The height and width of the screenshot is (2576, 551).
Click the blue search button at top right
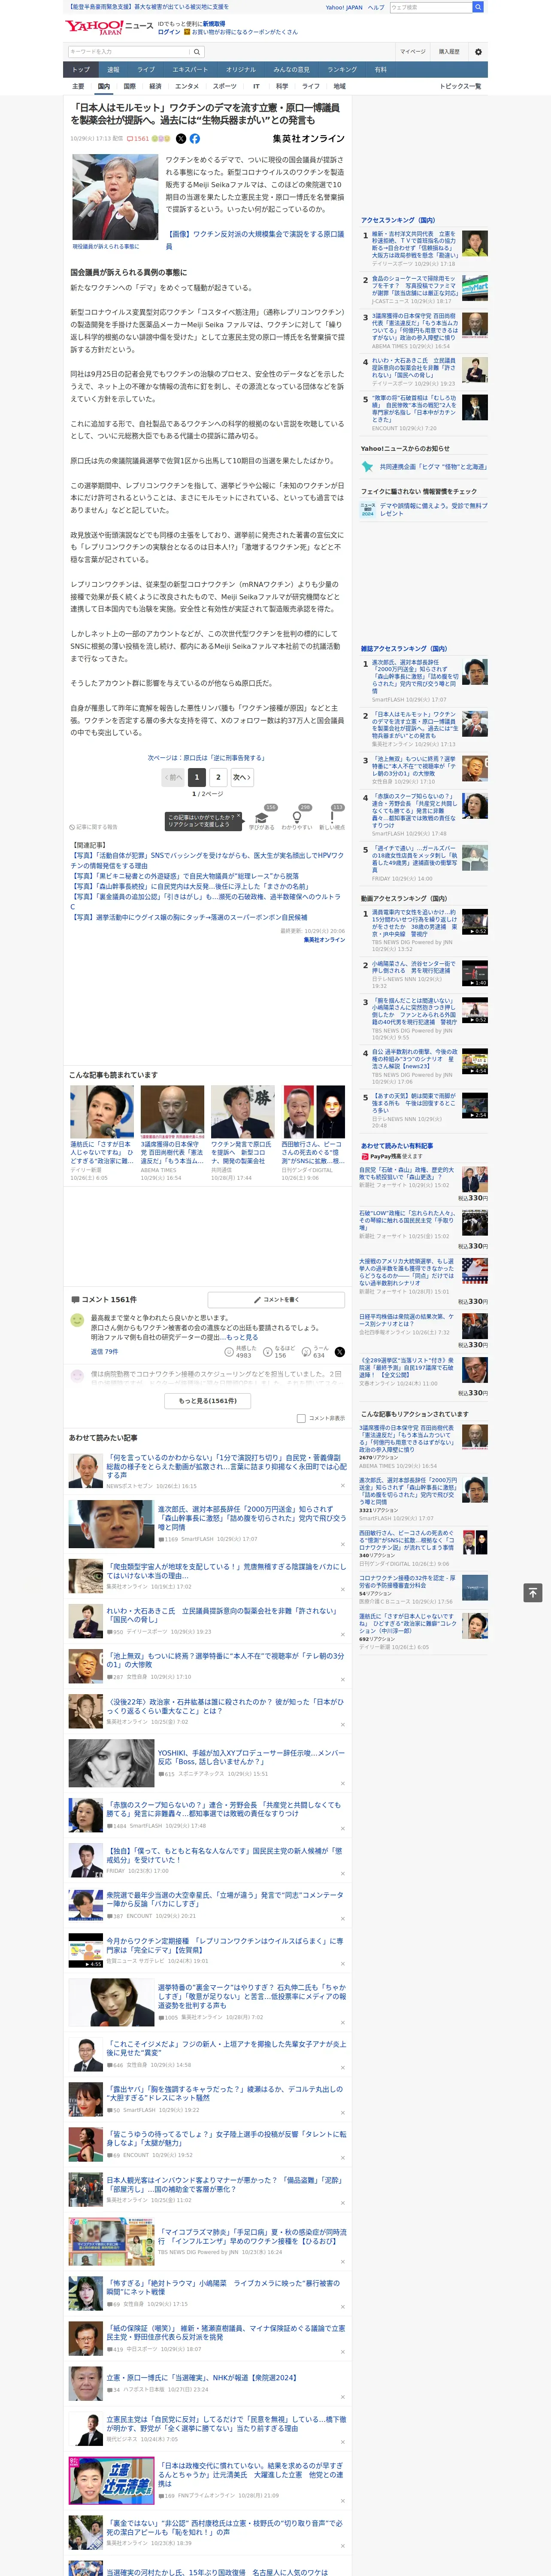pyautogui.click(x=478, y=7)
